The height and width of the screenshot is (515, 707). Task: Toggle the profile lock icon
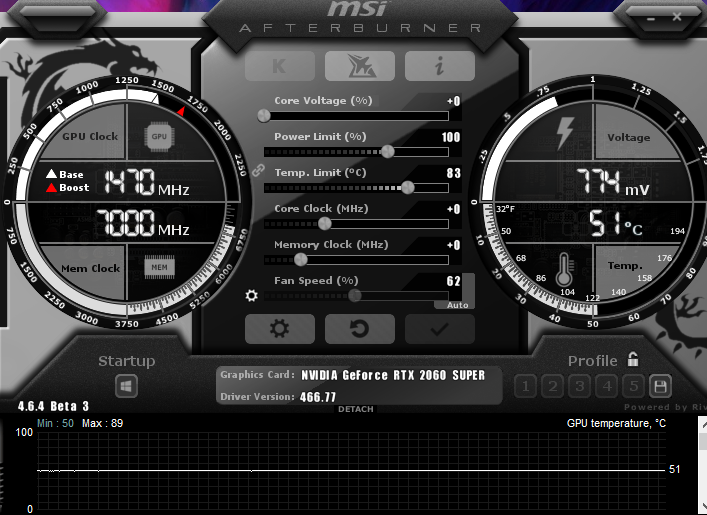633,359
